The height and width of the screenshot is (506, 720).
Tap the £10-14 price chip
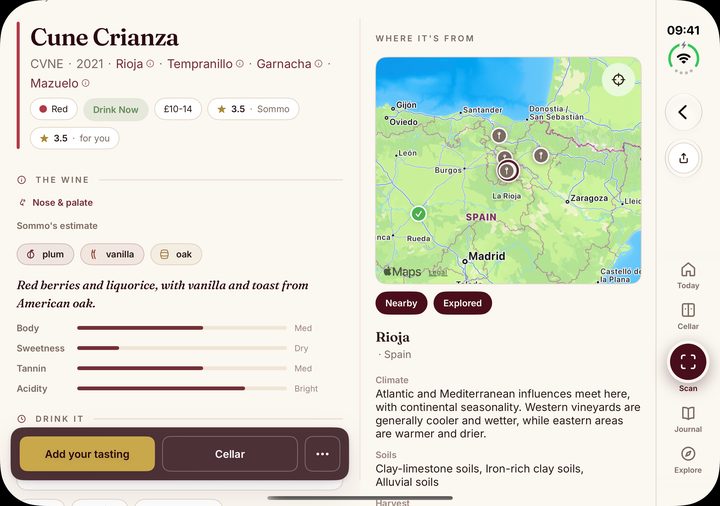click(178, 109)
